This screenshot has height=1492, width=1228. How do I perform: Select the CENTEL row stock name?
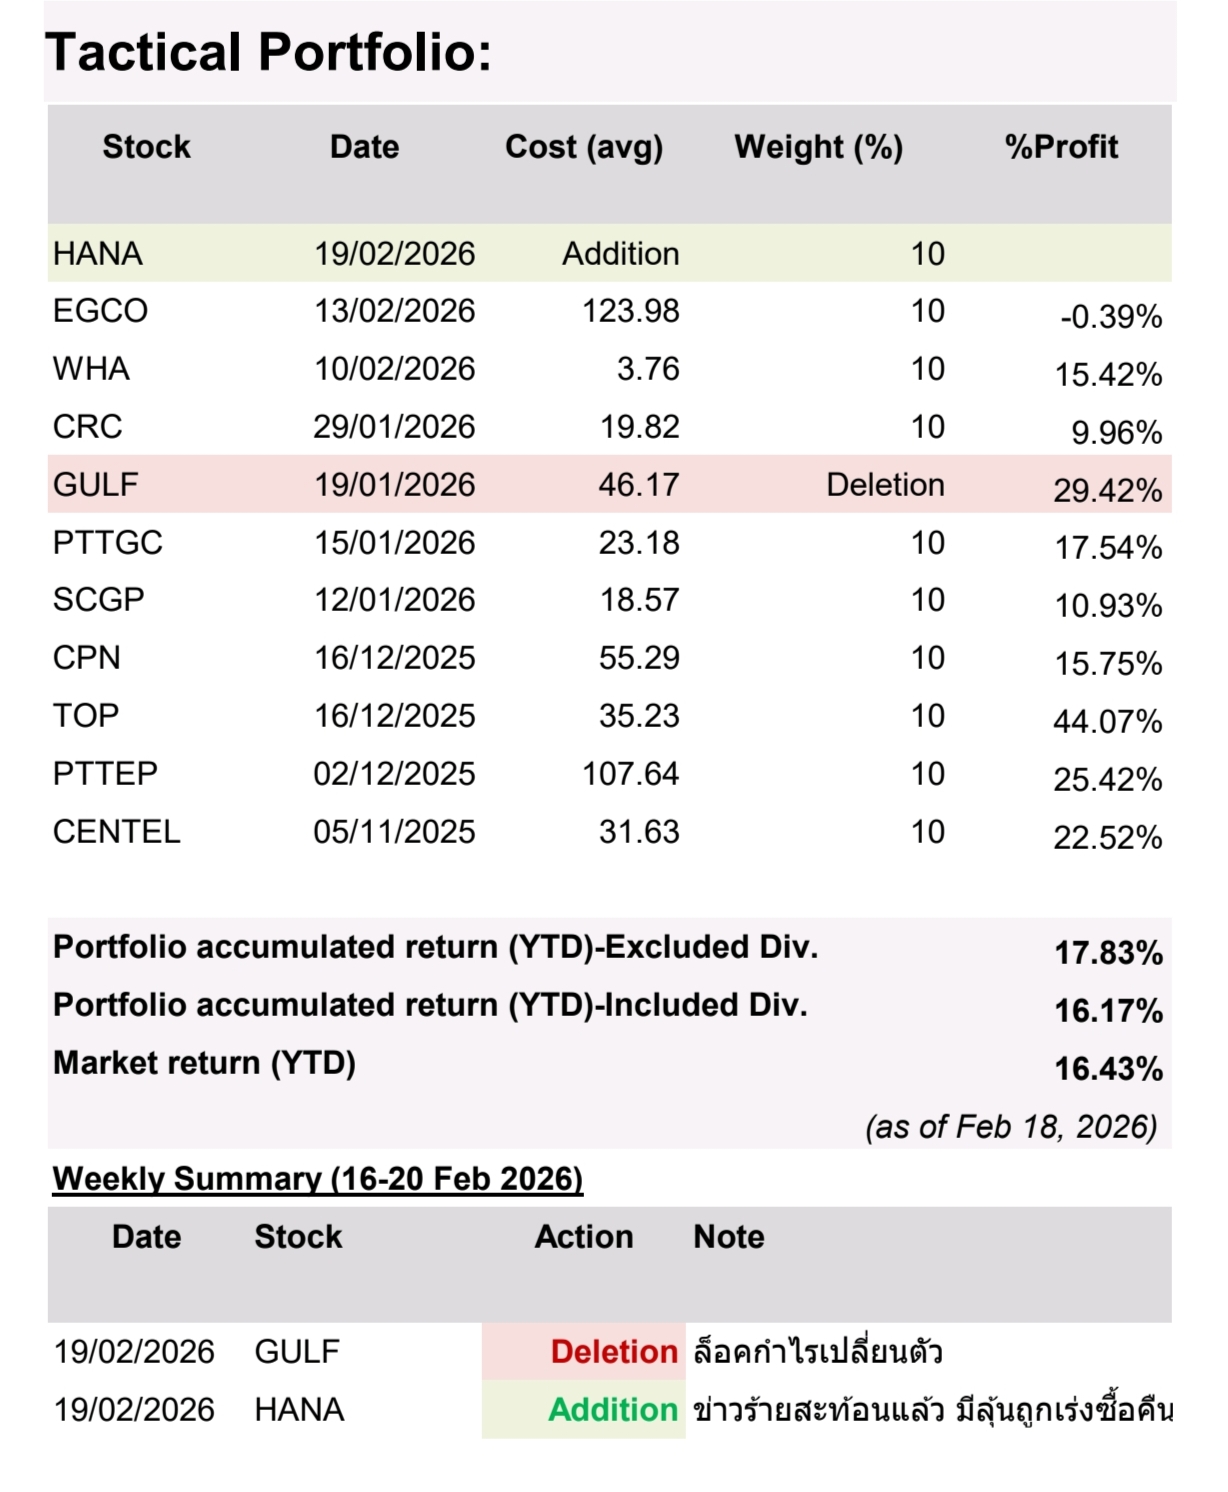117,832
